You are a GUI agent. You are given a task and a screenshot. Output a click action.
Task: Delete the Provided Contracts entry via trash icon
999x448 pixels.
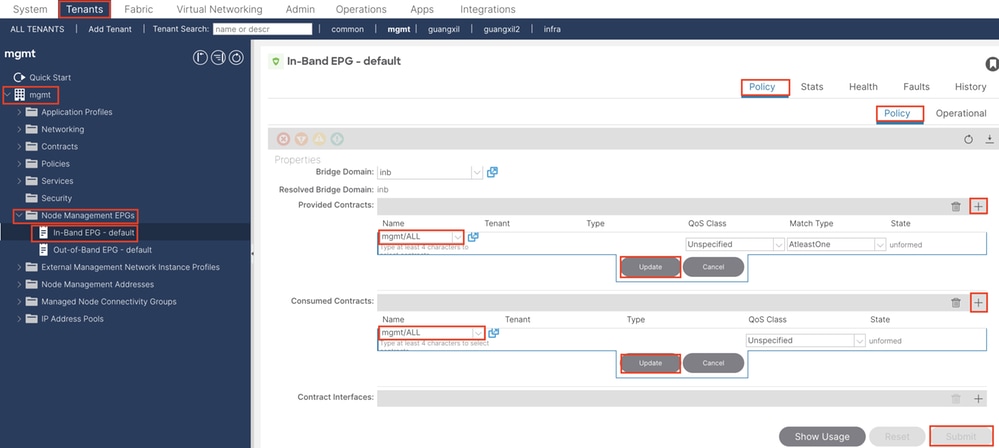pos(955,206)
